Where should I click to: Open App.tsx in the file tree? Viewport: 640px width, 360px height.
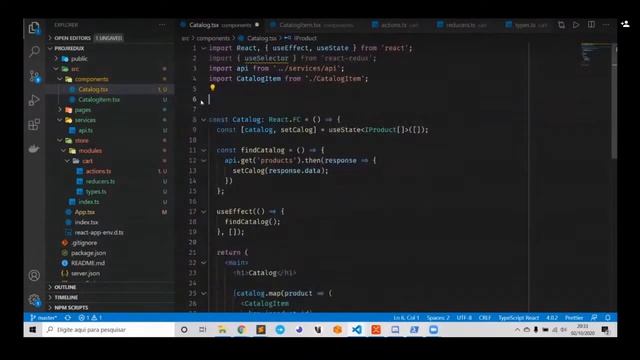(x=84, y=212)
